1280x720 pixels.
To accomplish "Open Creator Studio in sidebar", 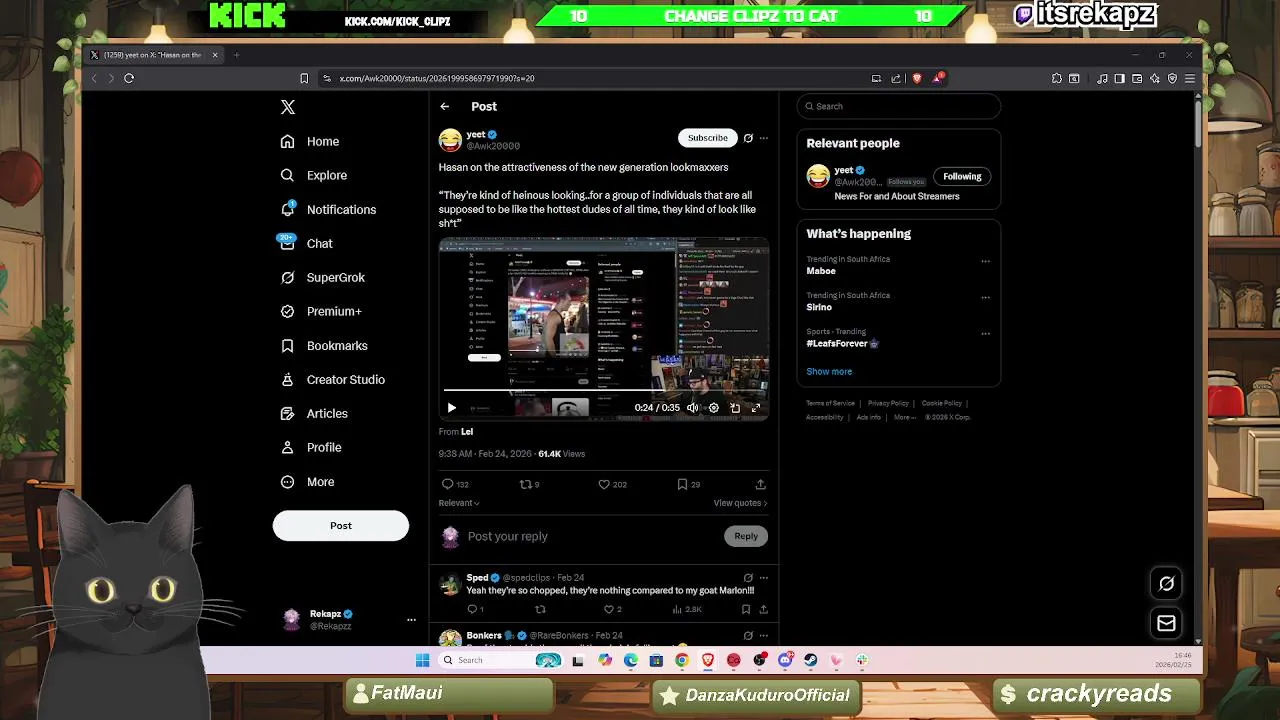I will point(332,380).
